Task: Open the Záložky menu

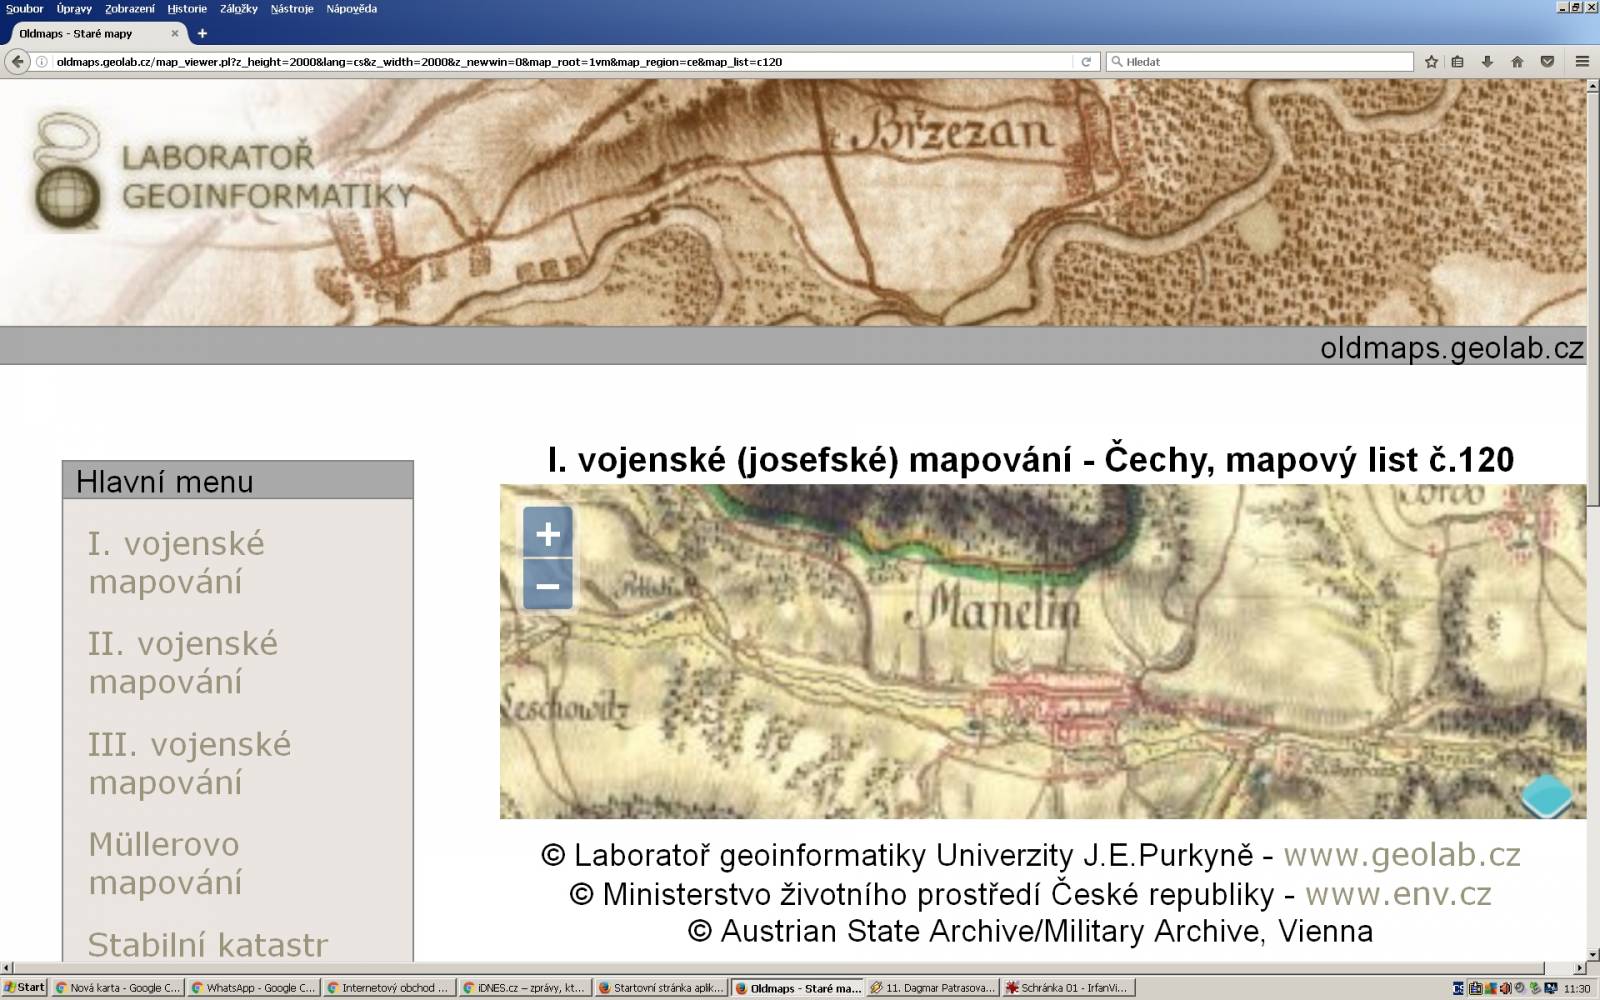Action: pos(239,9)
